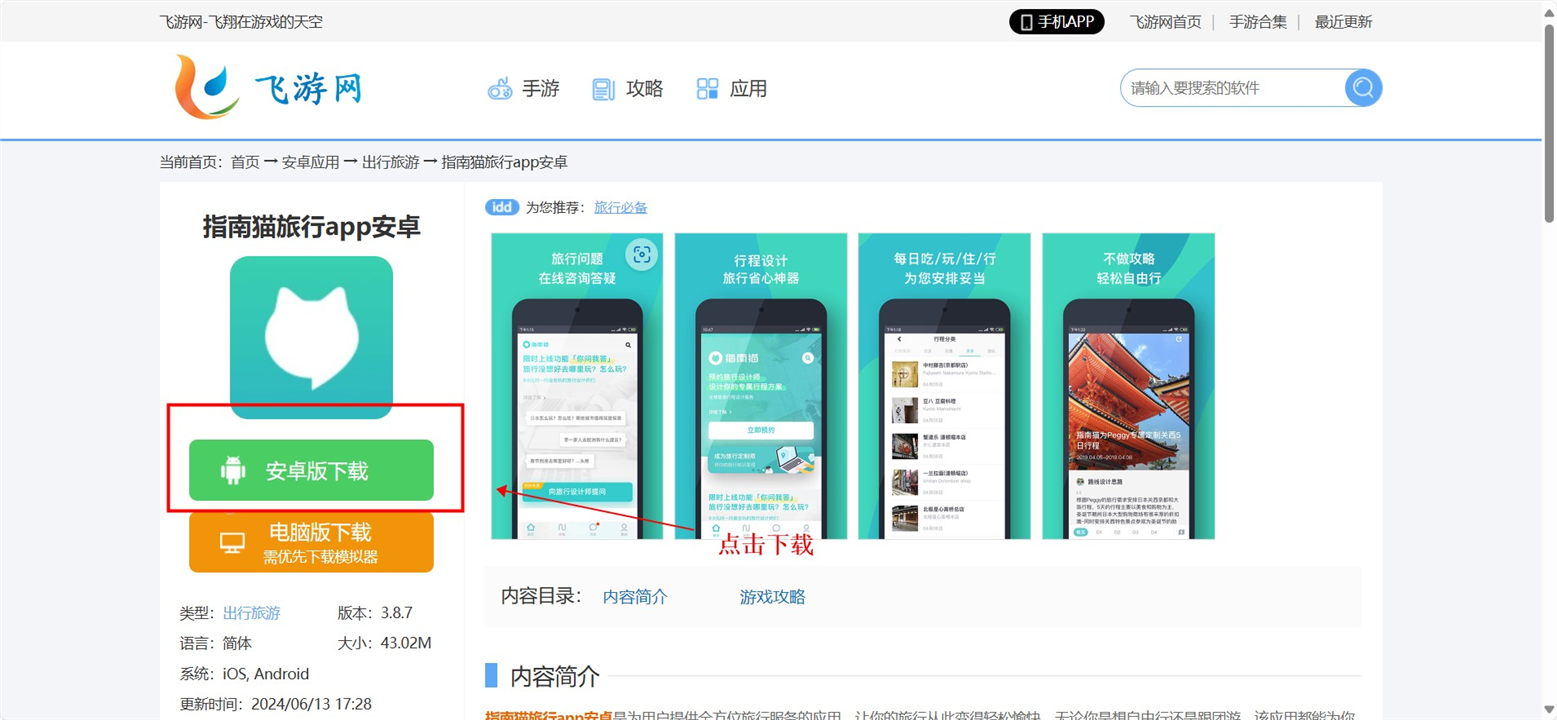Open screenshot 旅行问题 在线咨询答疑

577,386
